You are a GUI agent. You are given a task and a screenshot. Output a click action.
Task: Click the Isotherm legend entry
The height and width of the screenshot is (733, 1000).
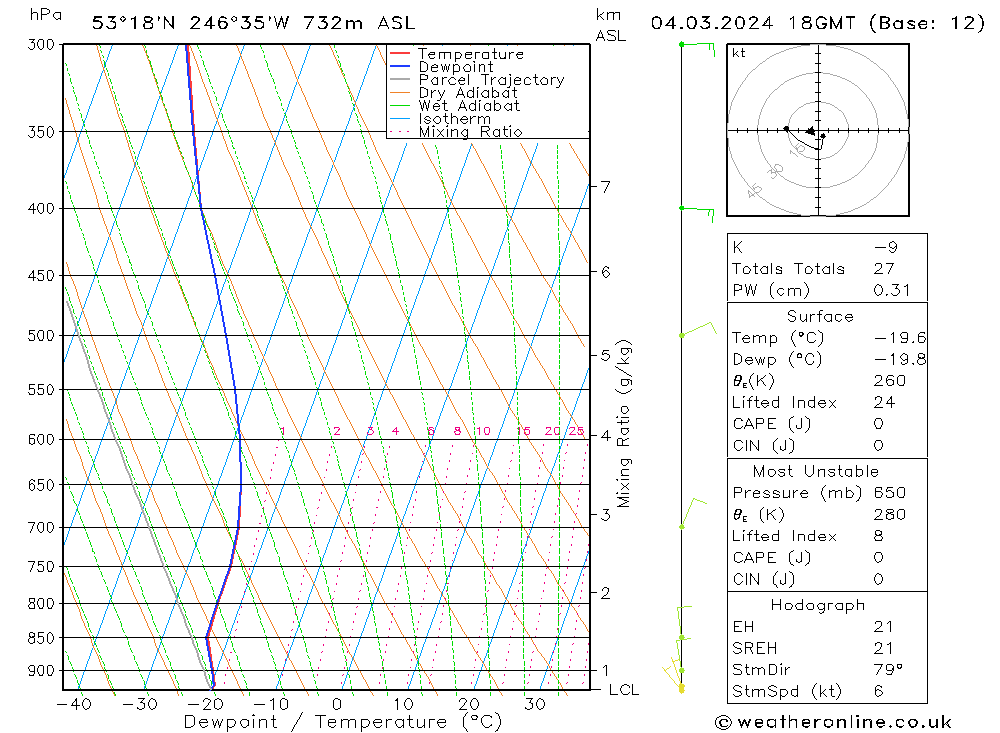440,119
